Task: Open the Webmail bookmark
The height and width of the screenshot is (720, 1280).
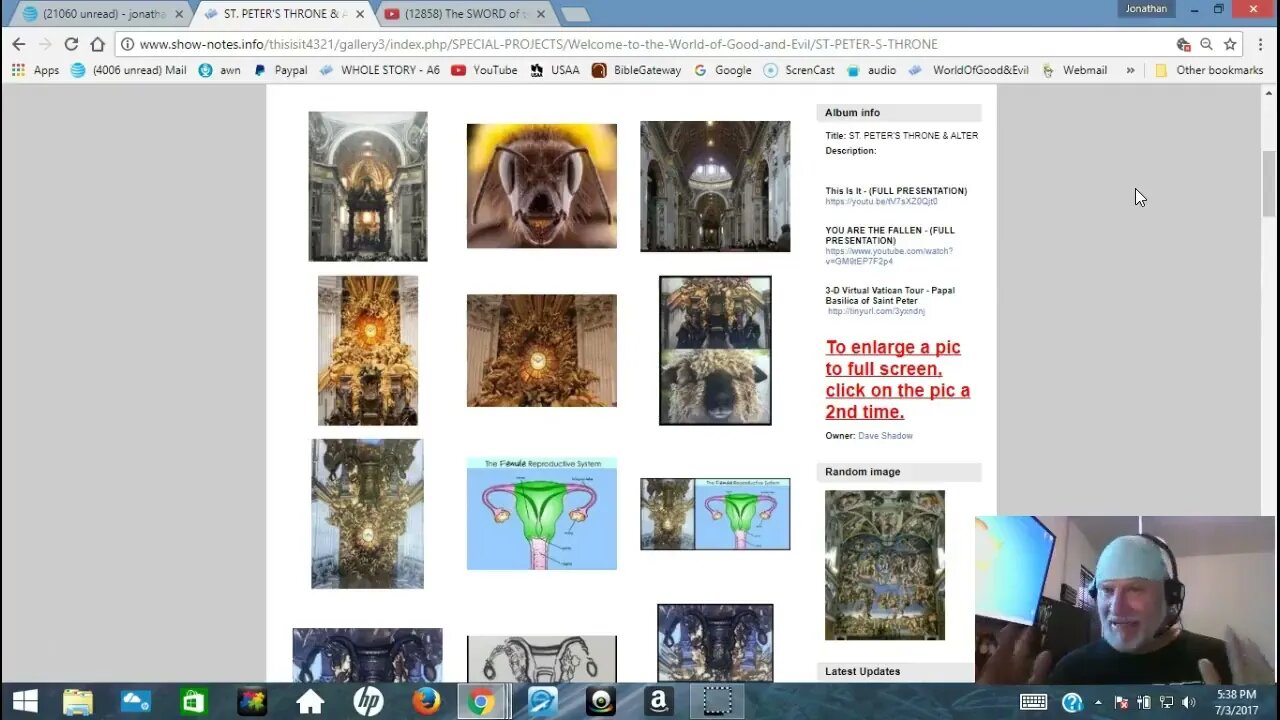Action: pyautogui.click(x=1074, y=70)
